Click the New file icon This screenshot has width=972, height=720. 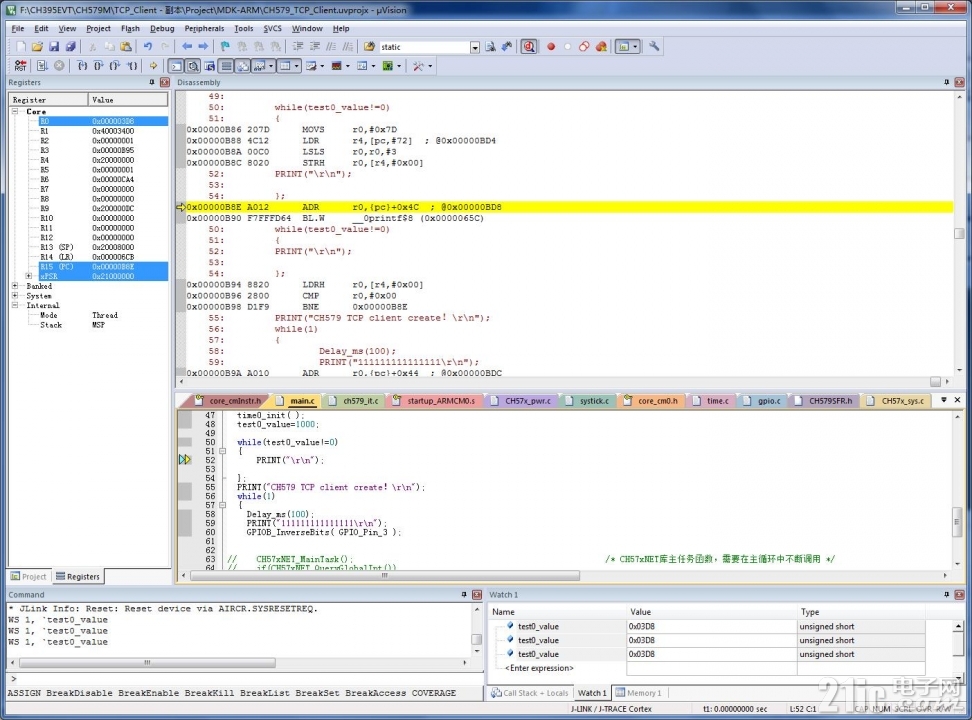tap(21, 47)
